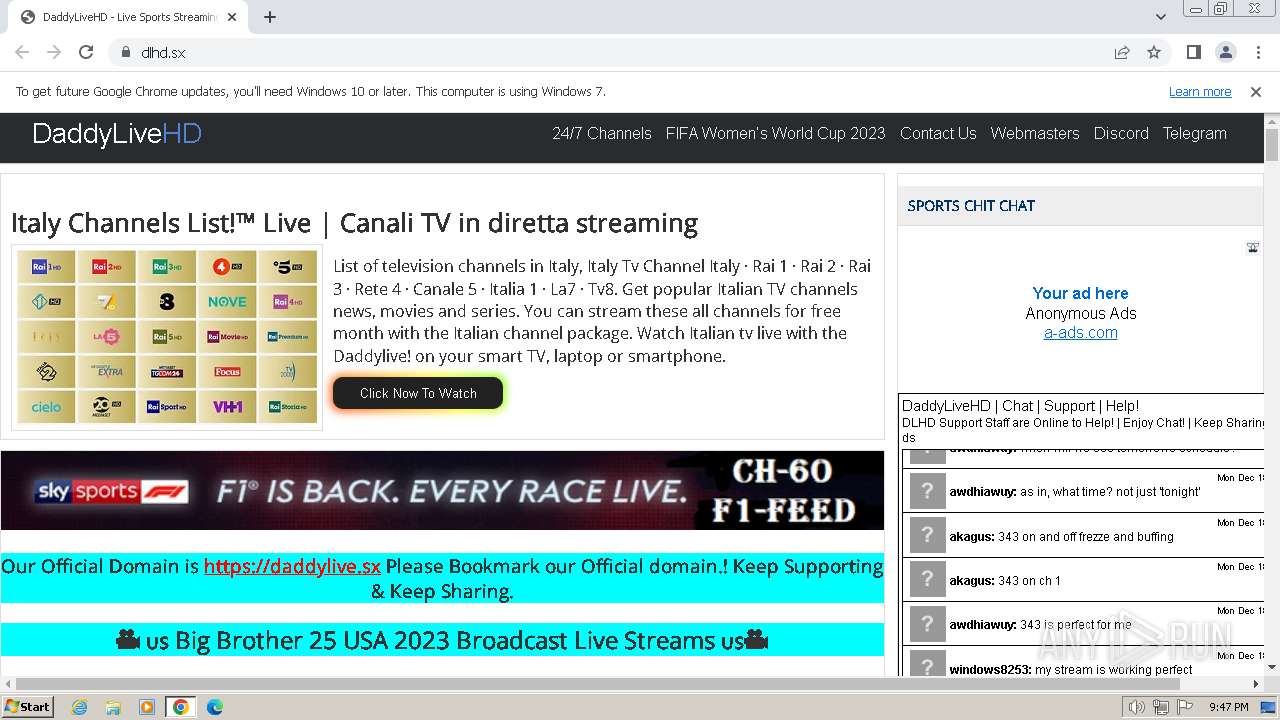This screenshot has width=1280, height=720.
Task: Select the Rai Movie HD logo
Action: [227, 337]
